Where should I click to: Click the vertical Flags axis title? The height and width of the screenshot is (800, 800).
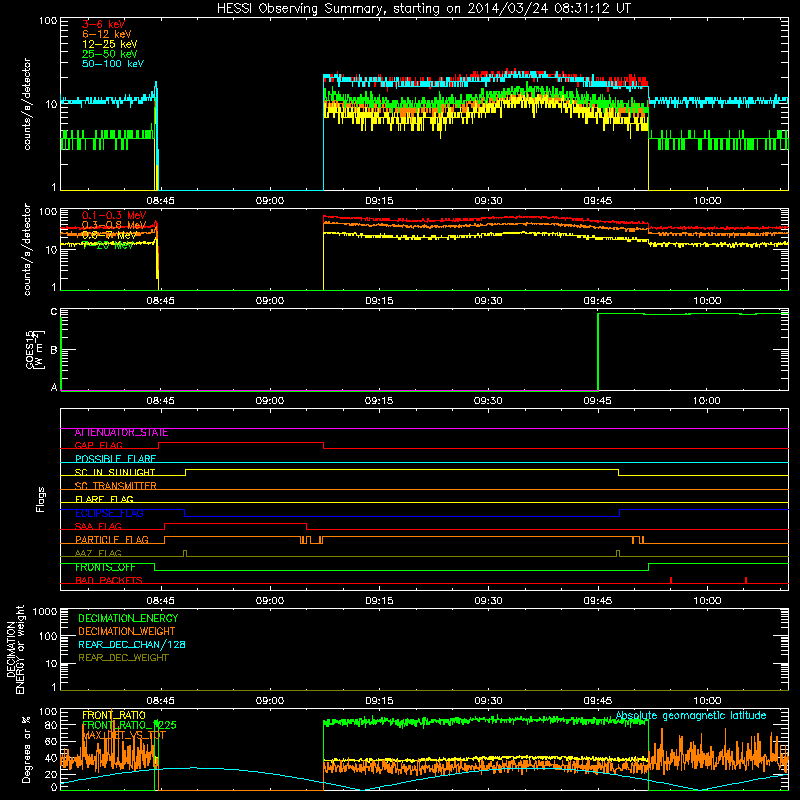41,499
